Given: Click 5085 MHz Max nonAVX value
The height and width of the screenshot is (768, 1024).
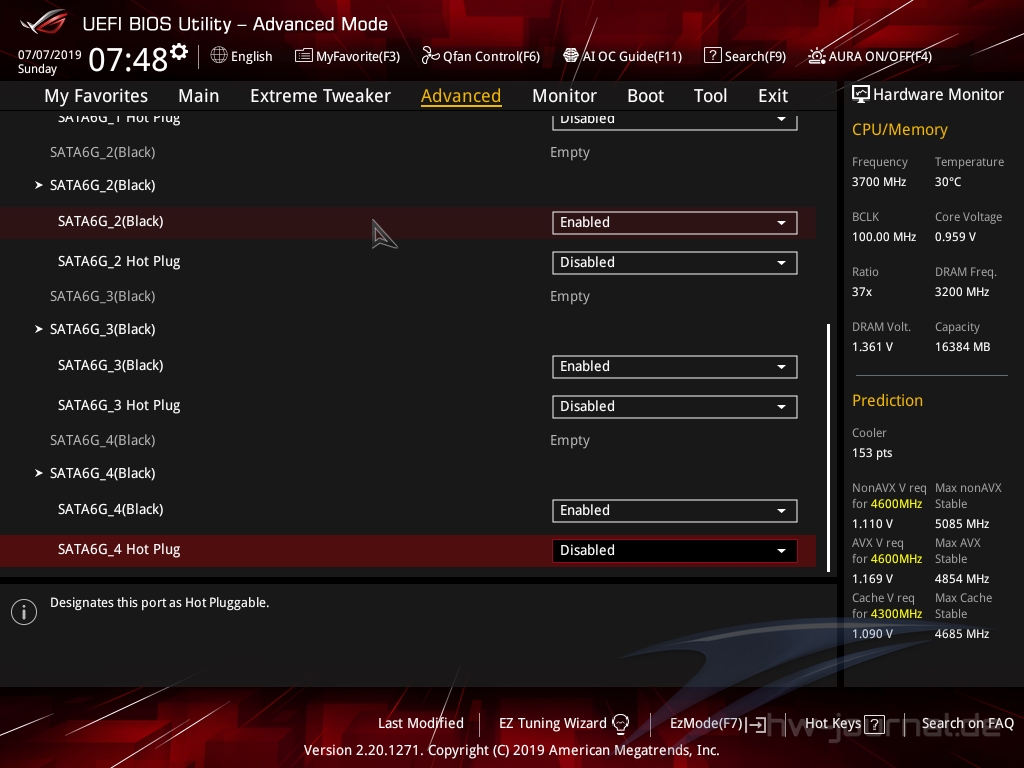Looking at the screenshot, I should coord(962,524).
